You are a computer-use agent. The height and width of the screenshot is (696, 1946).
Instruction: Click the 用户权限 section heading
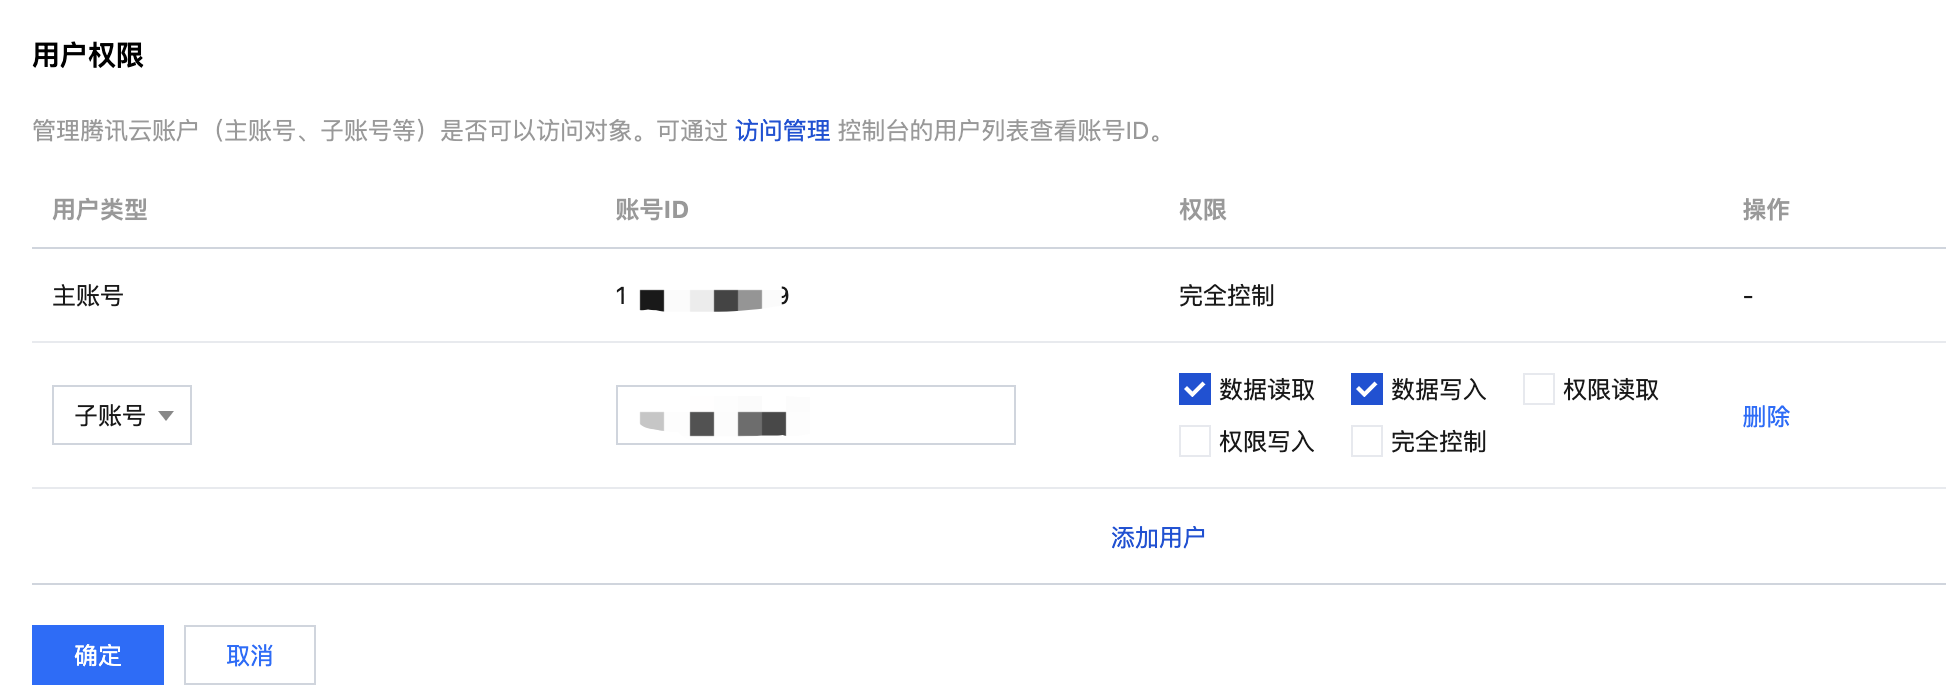(x=88, y=55)
